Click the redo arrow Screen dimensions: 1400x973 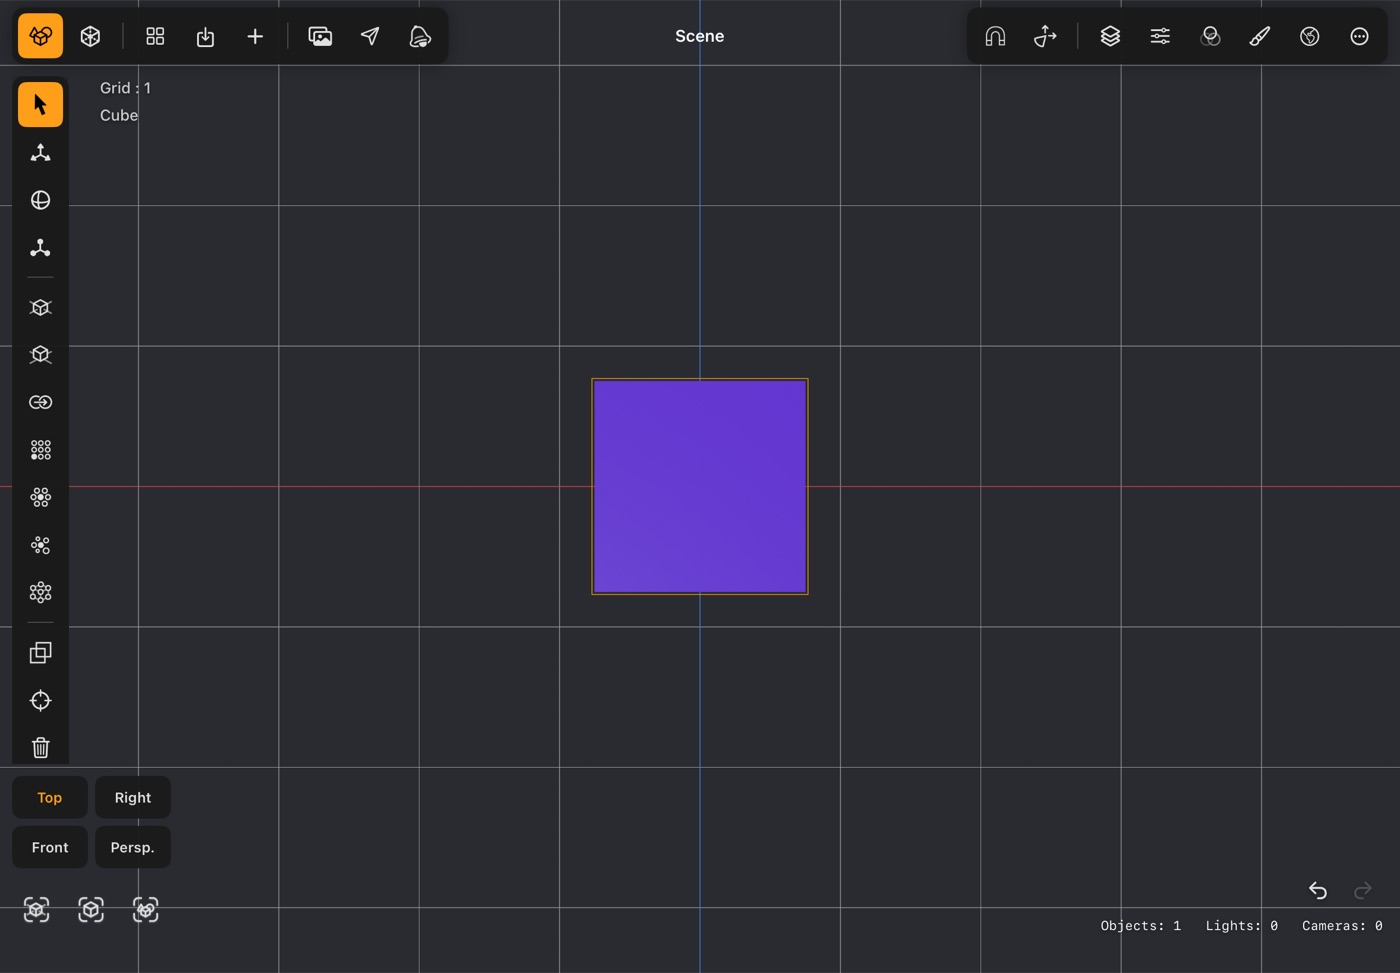pyautogui.click(x=1362, y=890)
